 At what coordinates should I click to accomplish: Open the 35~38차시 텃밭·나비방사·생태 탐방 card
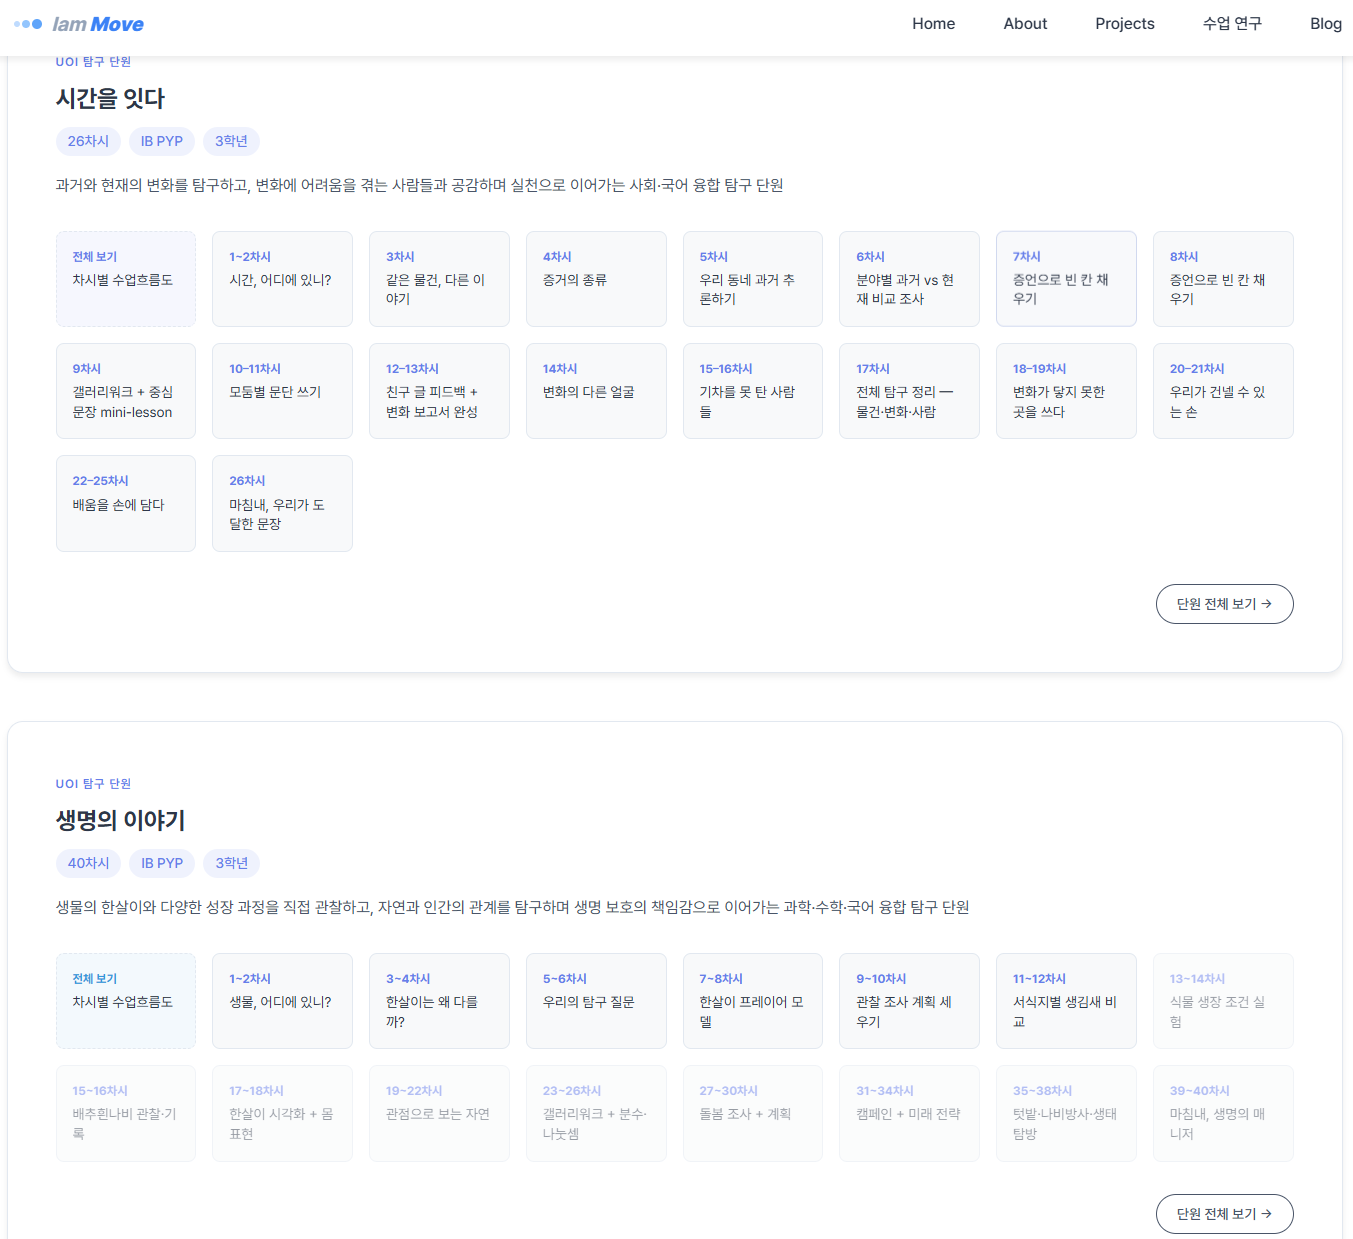(x=1066, y=1113)
